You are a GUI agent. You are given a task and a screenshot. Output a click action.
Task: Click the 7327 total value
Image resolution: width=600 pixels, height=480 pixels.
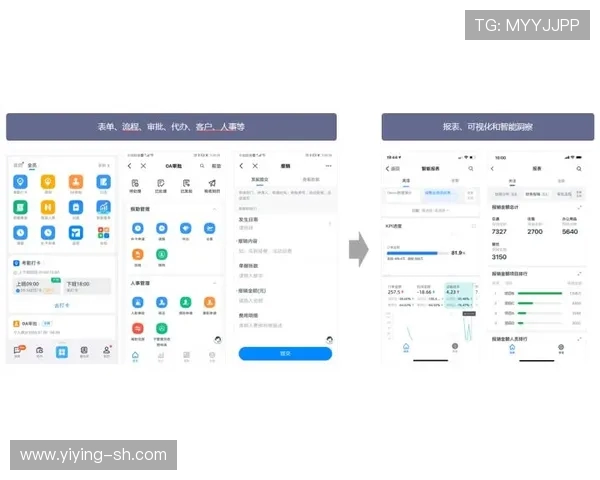click(x=499, y=232)
